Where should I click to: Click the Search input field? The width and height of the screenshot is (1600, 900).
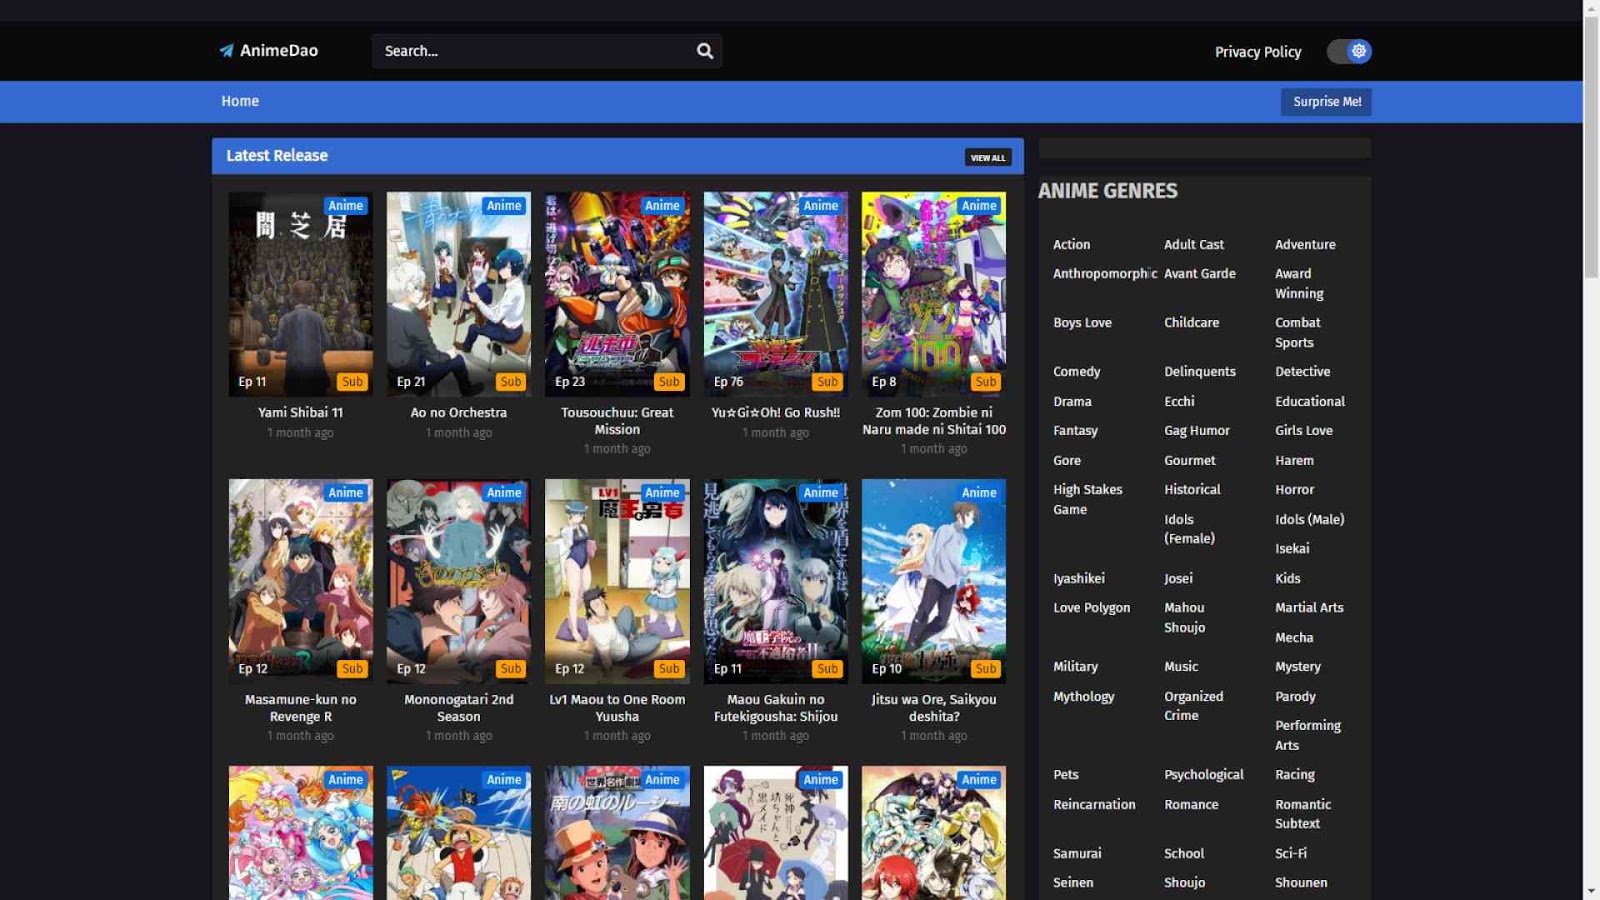(535, 51)
